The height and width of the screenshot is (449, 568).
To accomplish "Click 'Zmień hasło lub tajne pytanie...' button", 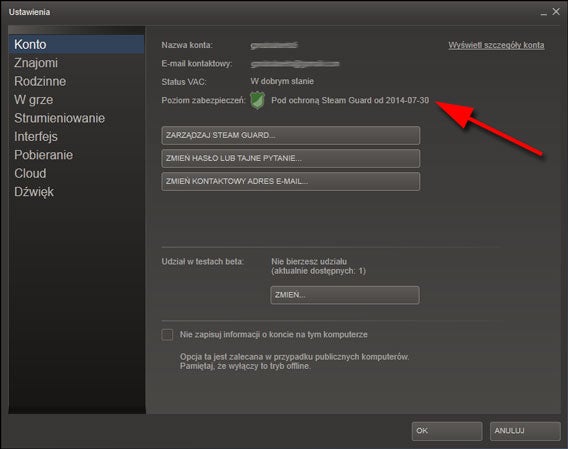I will pyautogui.click(x=291, y=158).
